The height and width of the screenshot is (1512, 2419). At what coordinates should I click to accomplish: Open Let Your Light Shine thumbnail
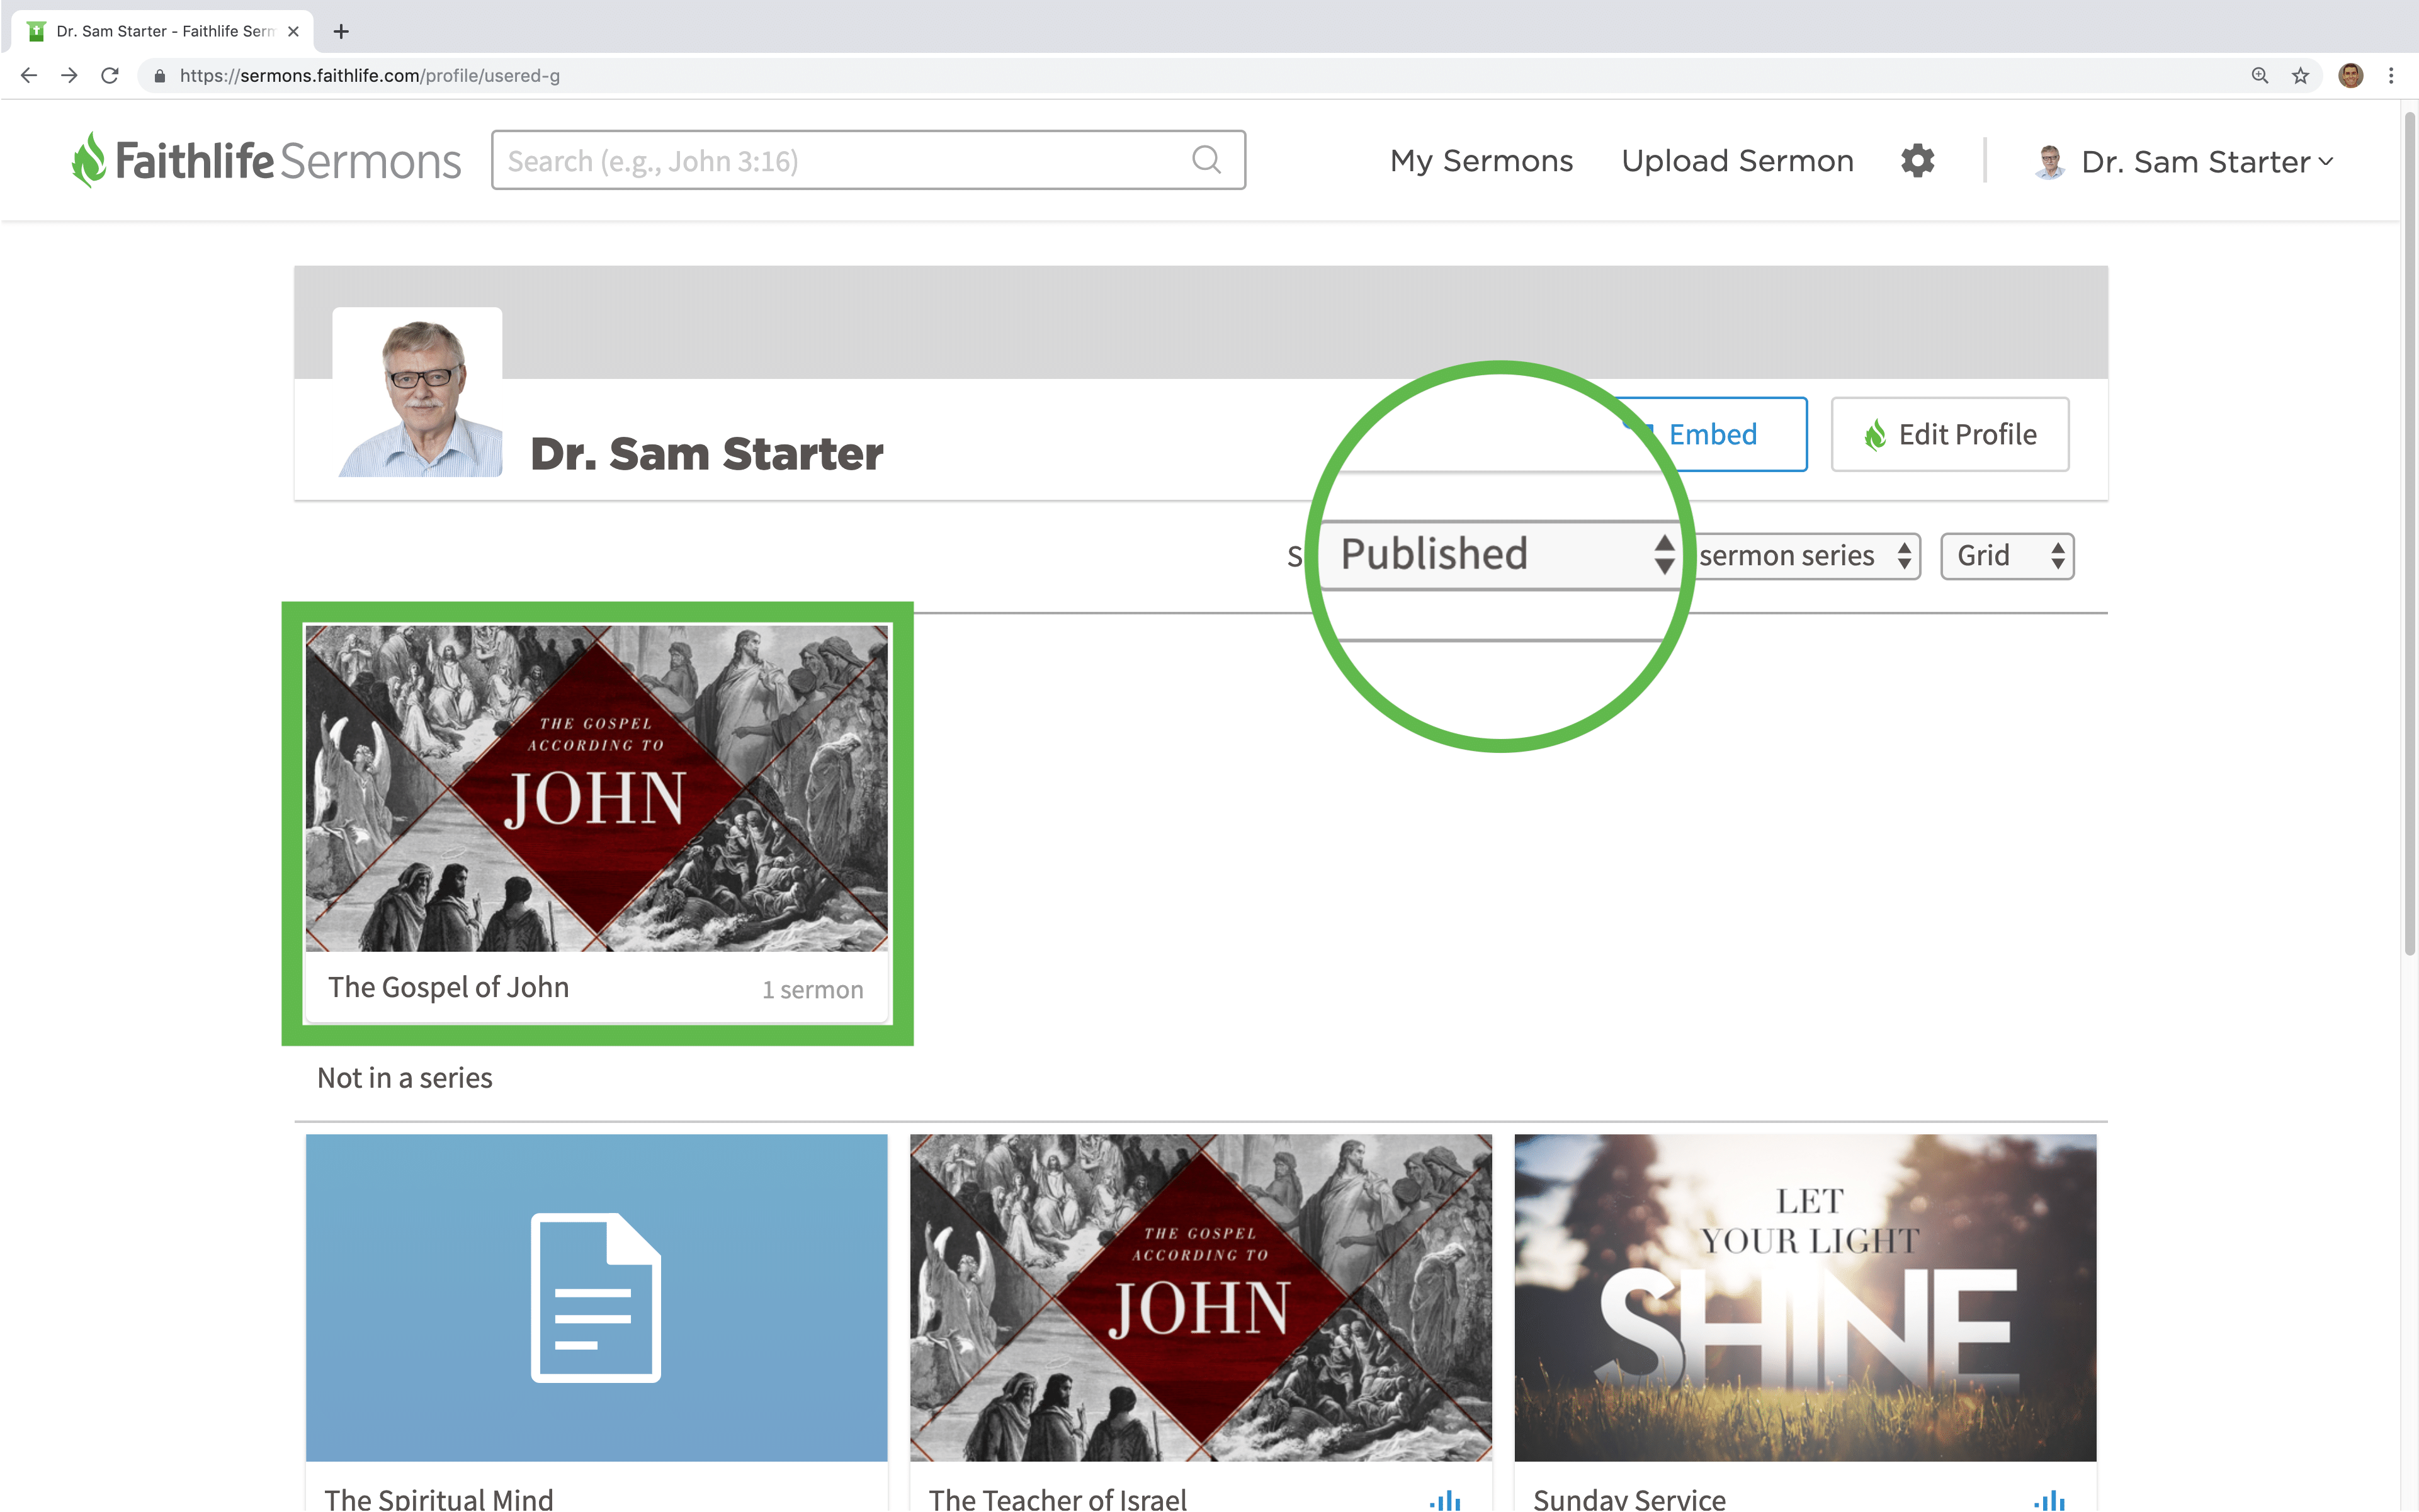(1804, 1297)
